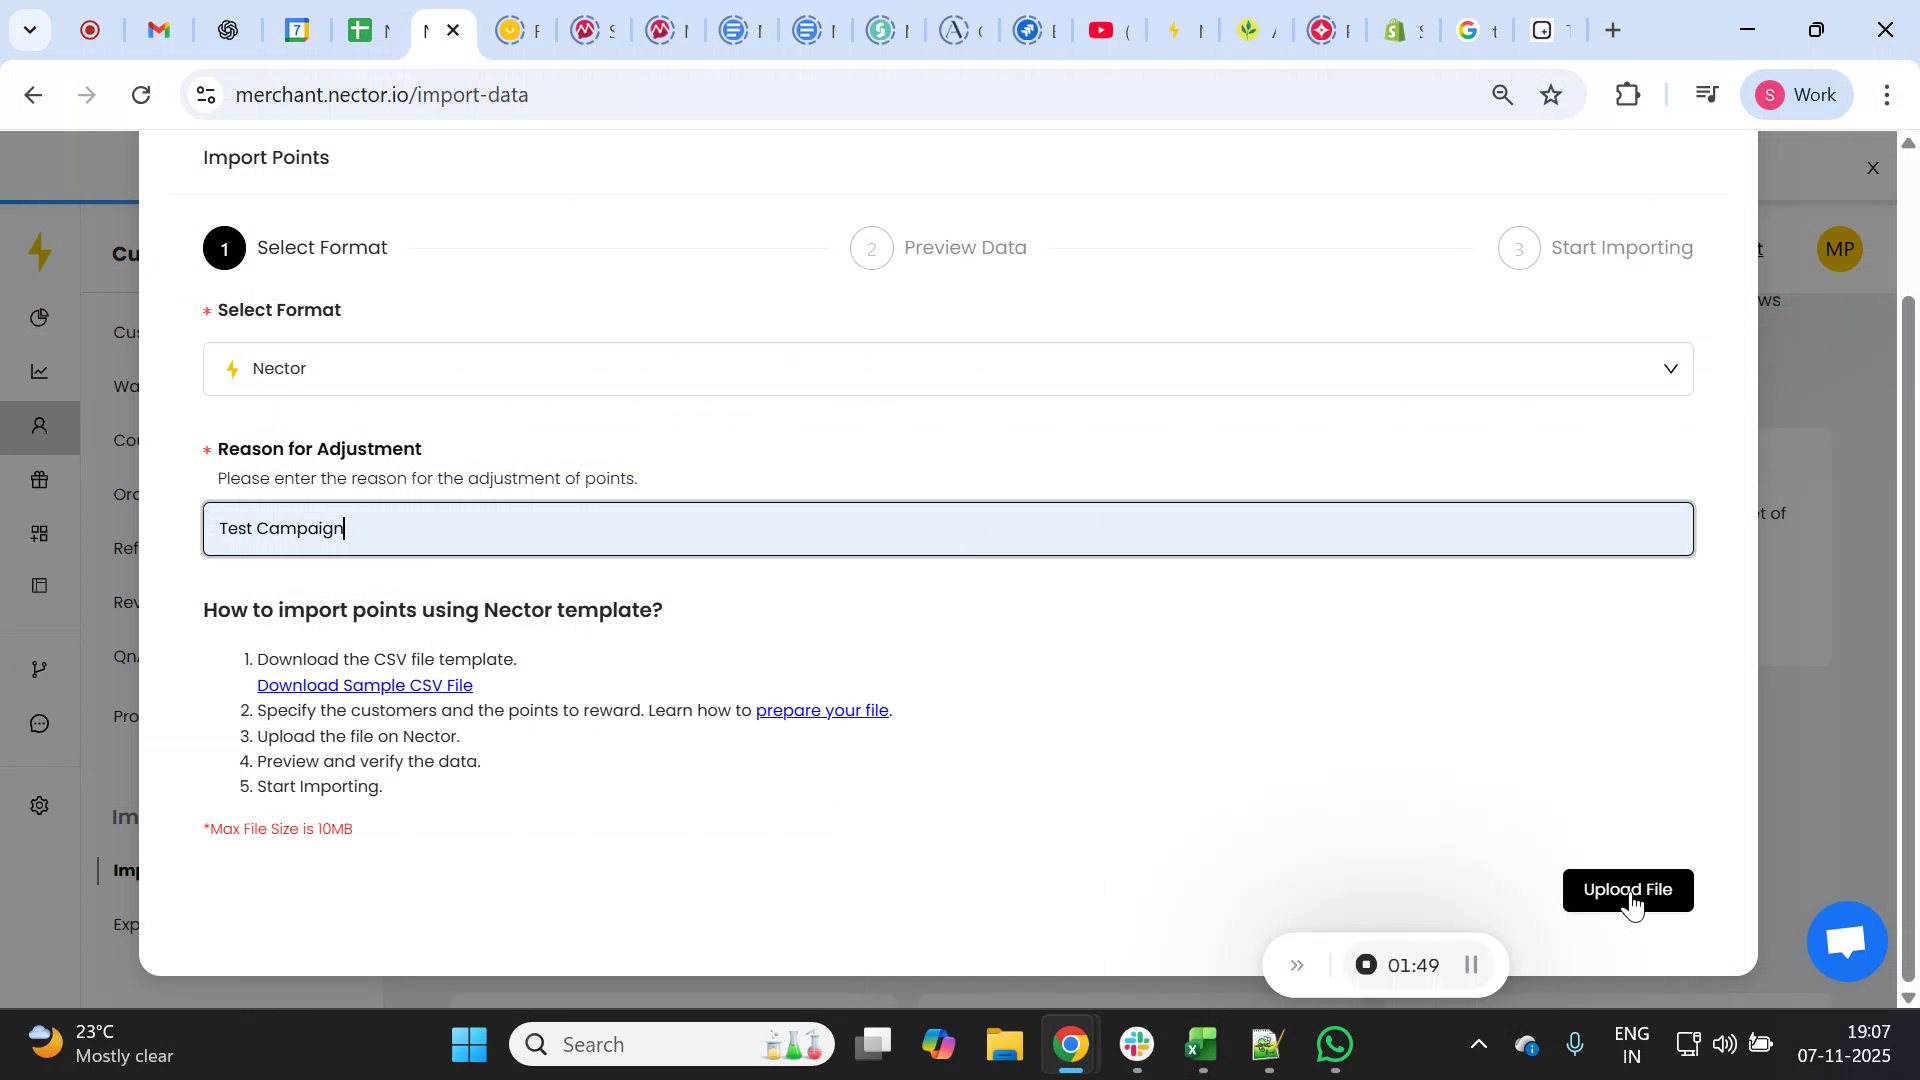Click the Settings gear icon in the sidebar

point(40,805)
